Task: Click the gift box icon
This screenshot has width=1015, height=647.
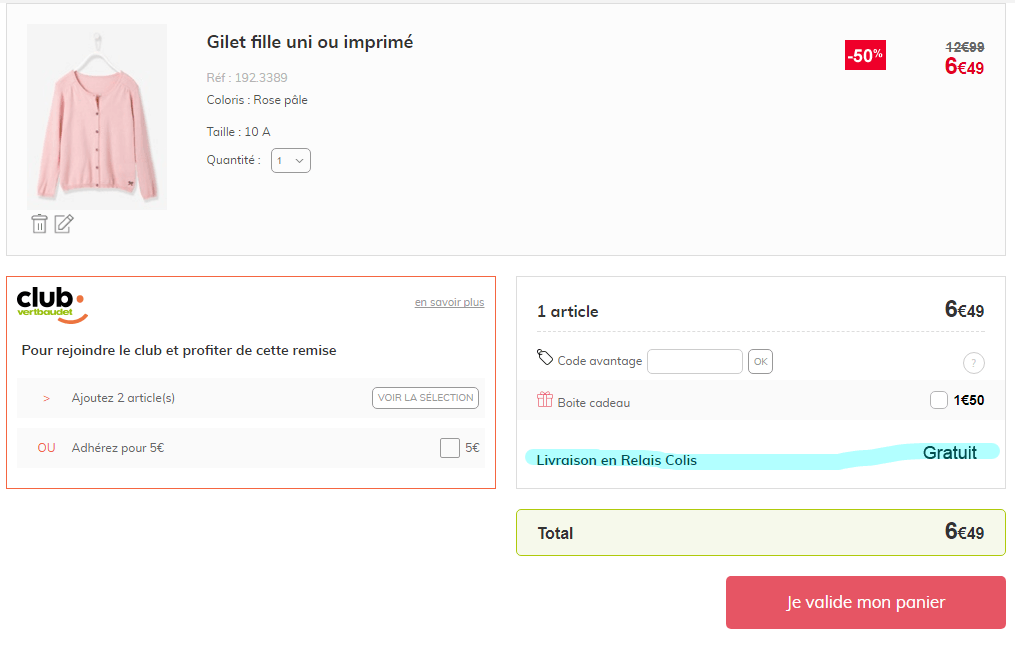Action: coord(545,400)
